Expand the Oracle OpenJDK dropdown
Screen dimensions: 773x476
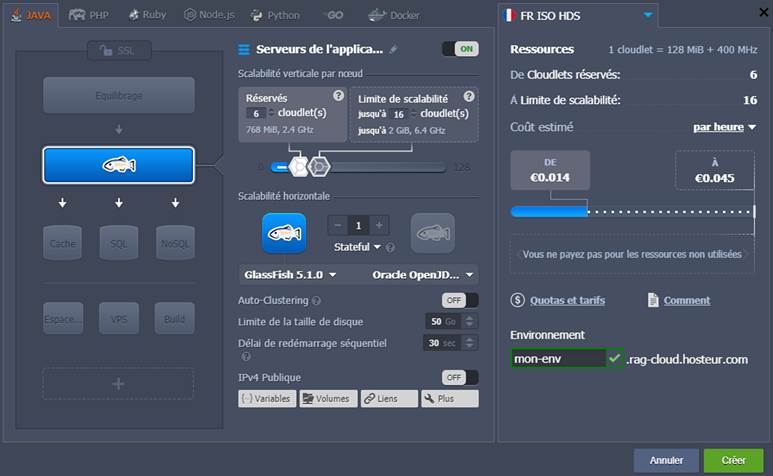click(x=424, y=275)
